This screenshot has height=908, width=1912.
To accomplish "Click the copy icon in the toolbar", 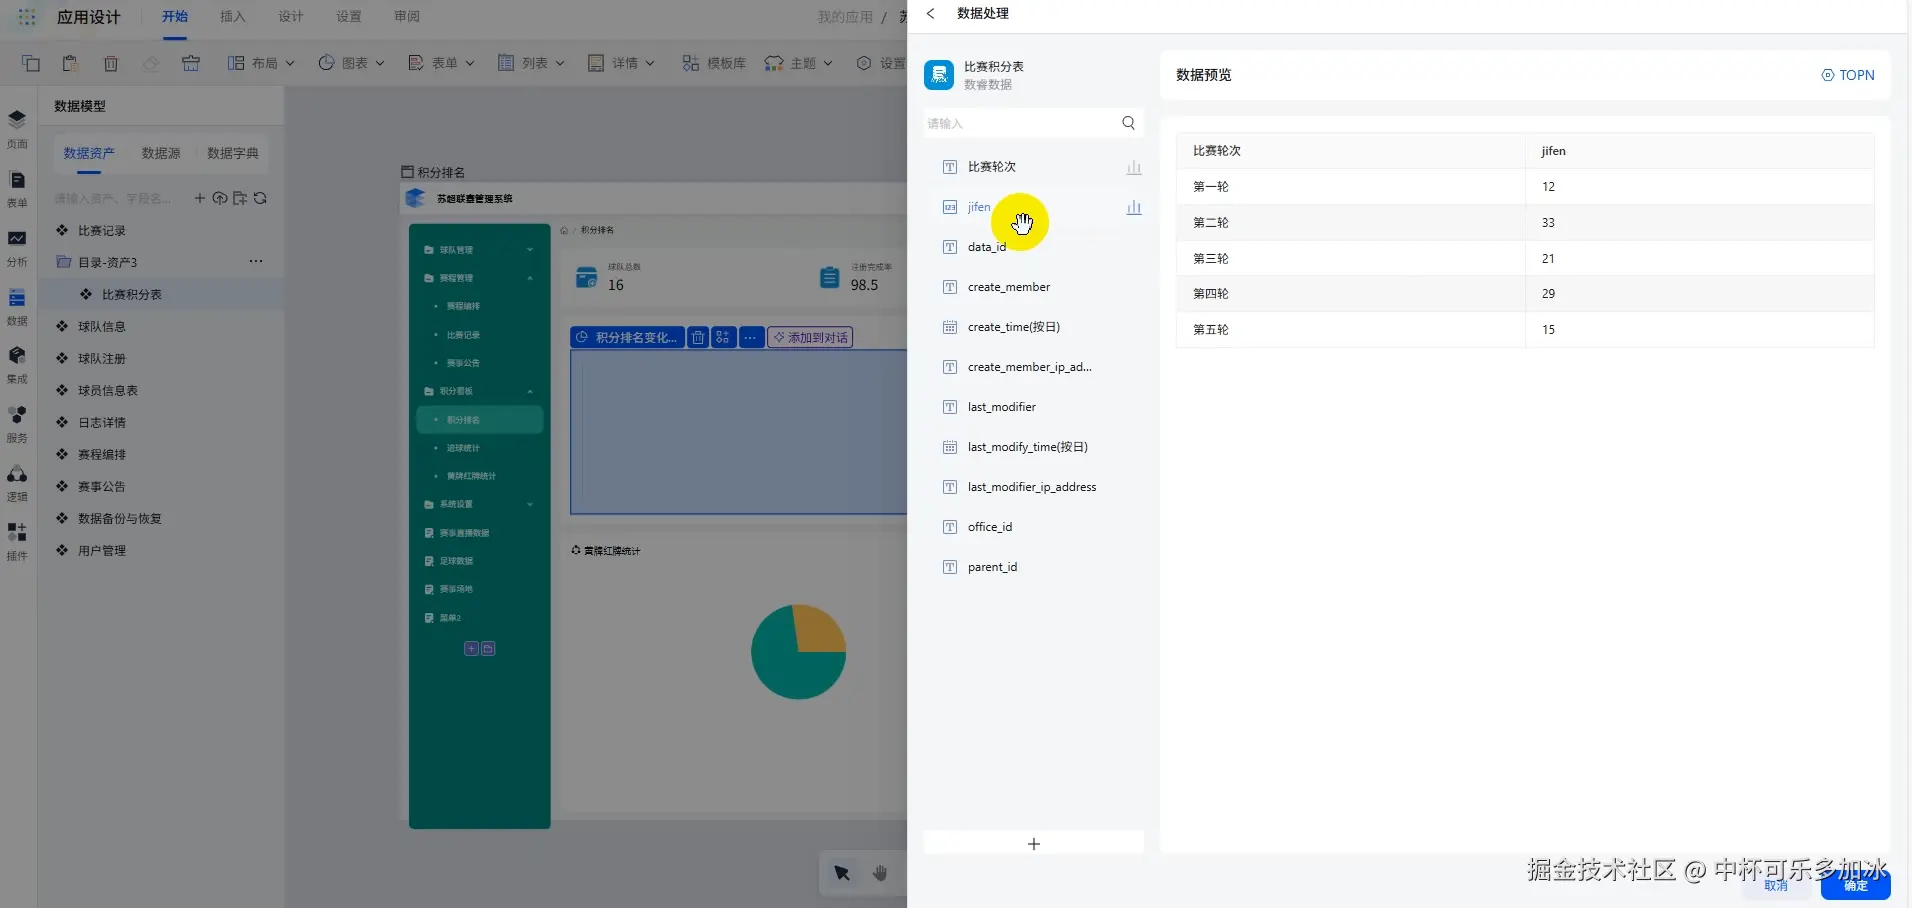I will 31,63.
